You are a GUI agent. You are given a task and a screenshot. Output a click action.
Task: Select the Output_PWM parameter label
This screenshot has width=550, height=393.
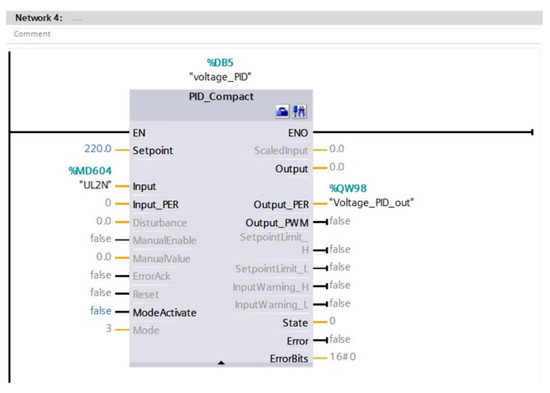pos(277,223)
